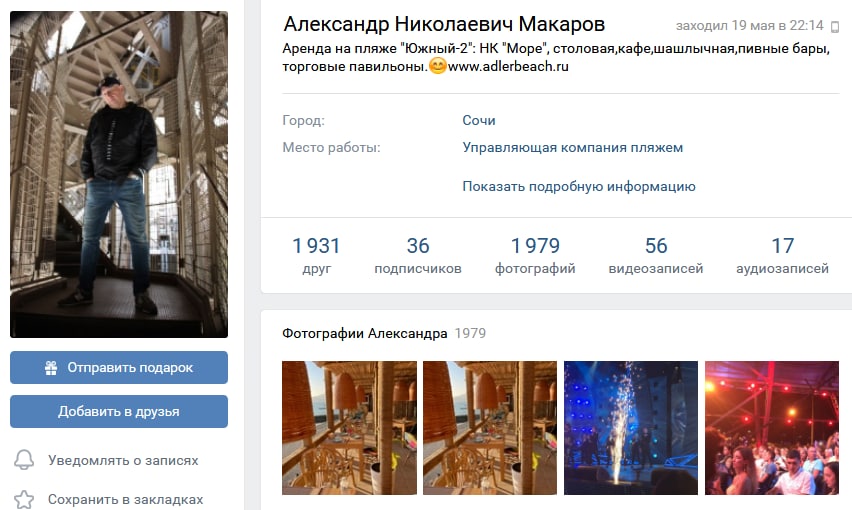Open the 1 931 друг friends counter

tap(316, 255)
